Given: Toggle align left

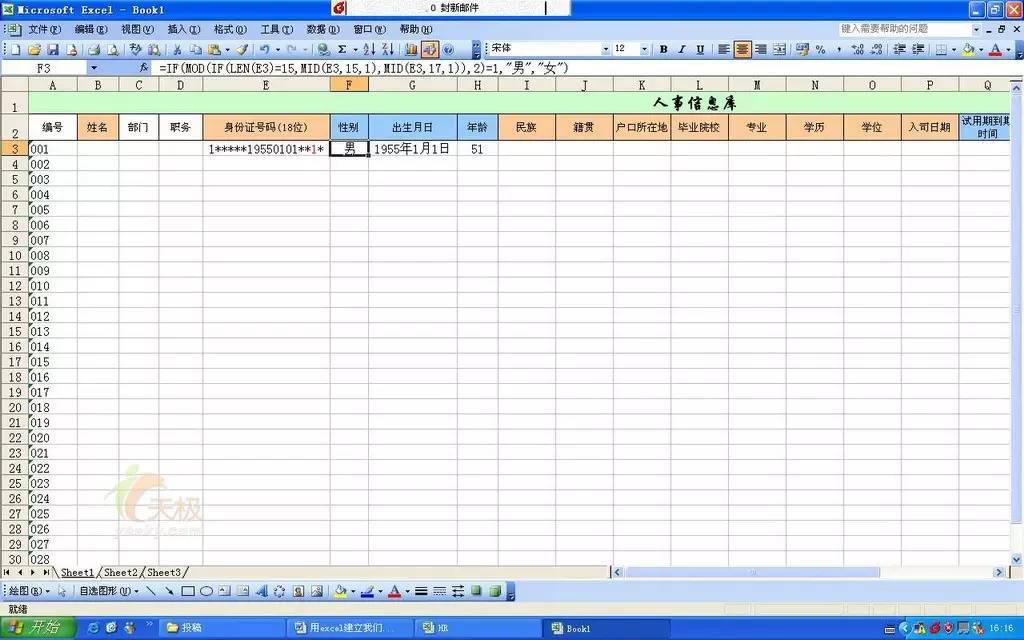Looking at the screenshot, I should pyautogui.click(x=724, y=50).
